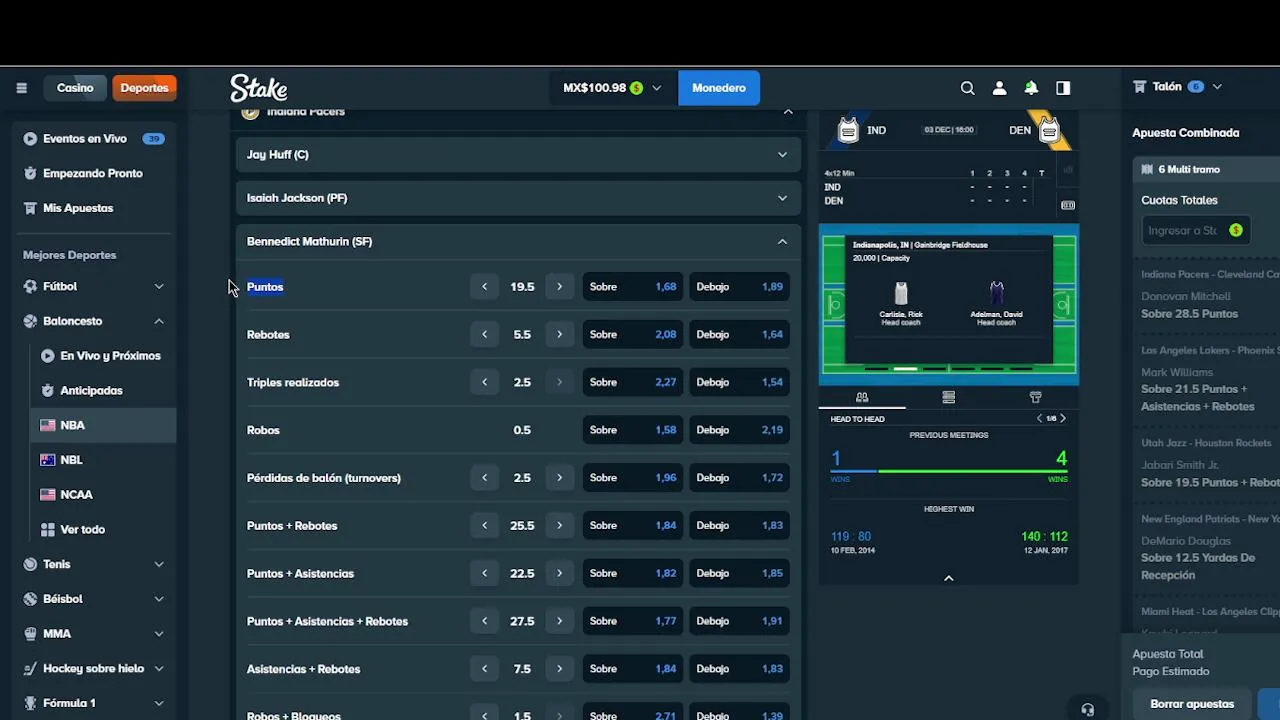
Task: Click the Fútbol sport icon
Action: pos(30,286)
